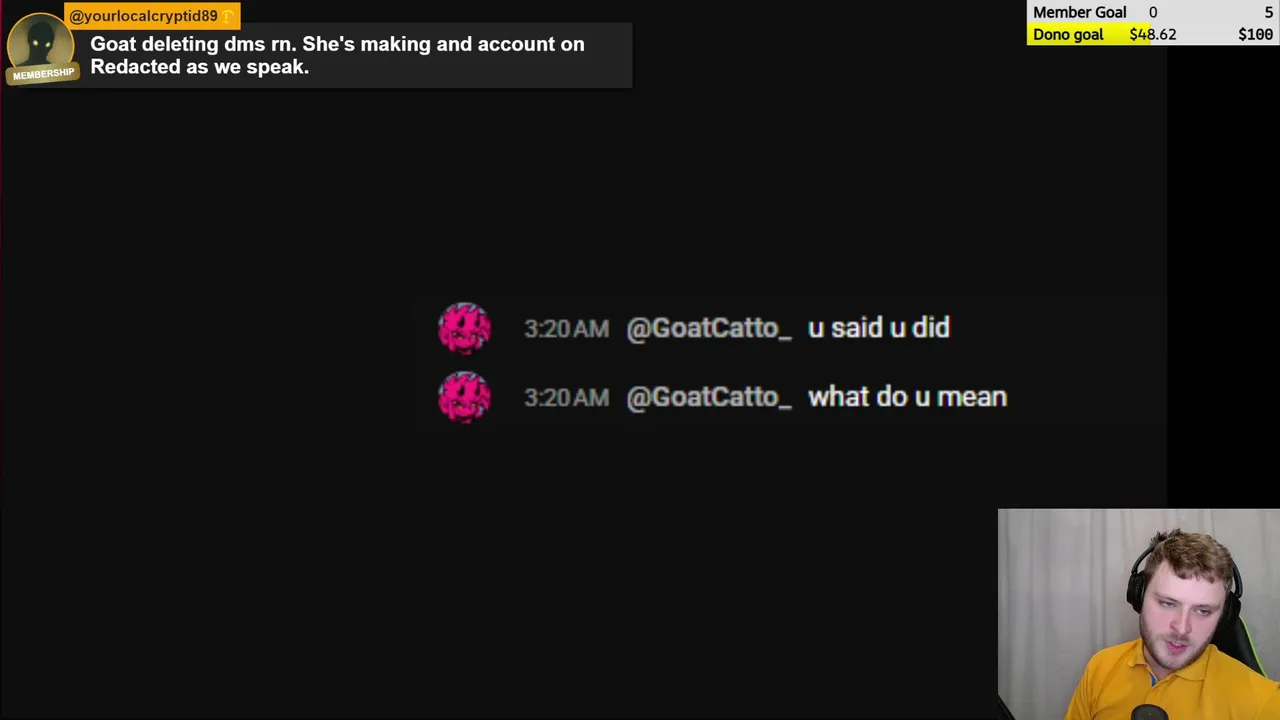Select the @GoatCatto_ name beside "u said u did"
This screenshot has width=1280, height=720.
pos(708,328)
